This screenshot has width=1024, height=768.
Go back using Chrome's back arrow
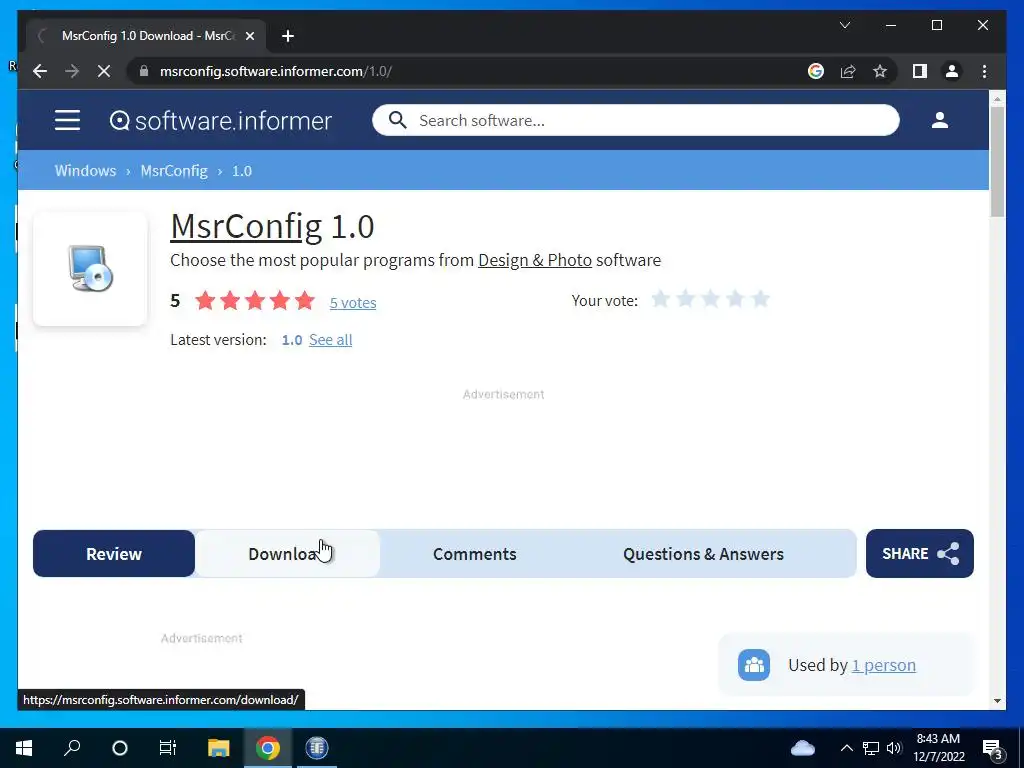pos(40,71)
